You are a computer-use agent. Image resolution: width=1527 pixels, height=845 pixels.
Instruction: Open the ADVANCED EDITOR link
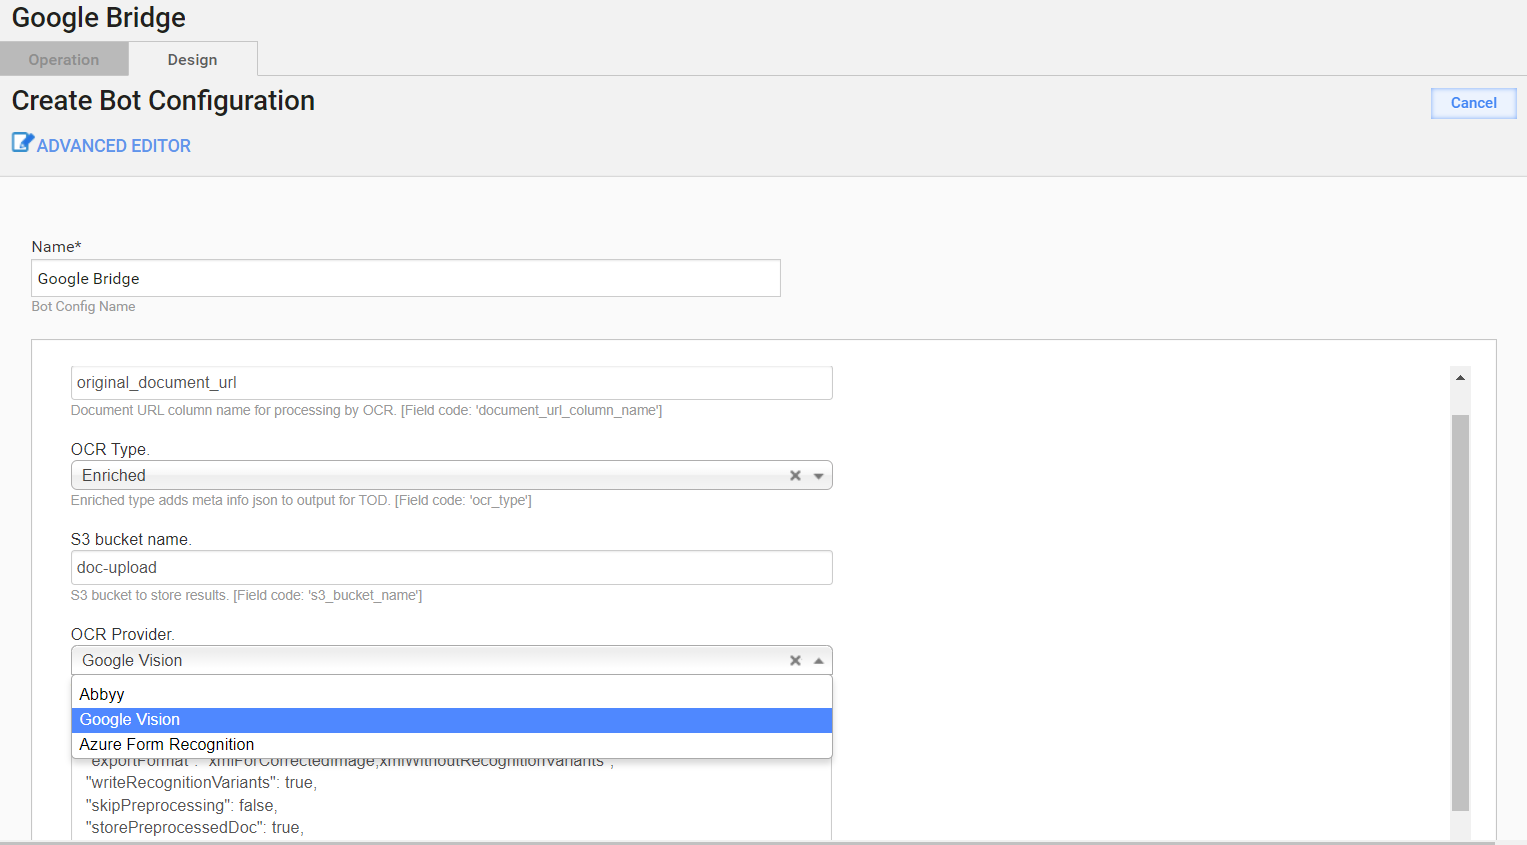(x=114, y=146)
